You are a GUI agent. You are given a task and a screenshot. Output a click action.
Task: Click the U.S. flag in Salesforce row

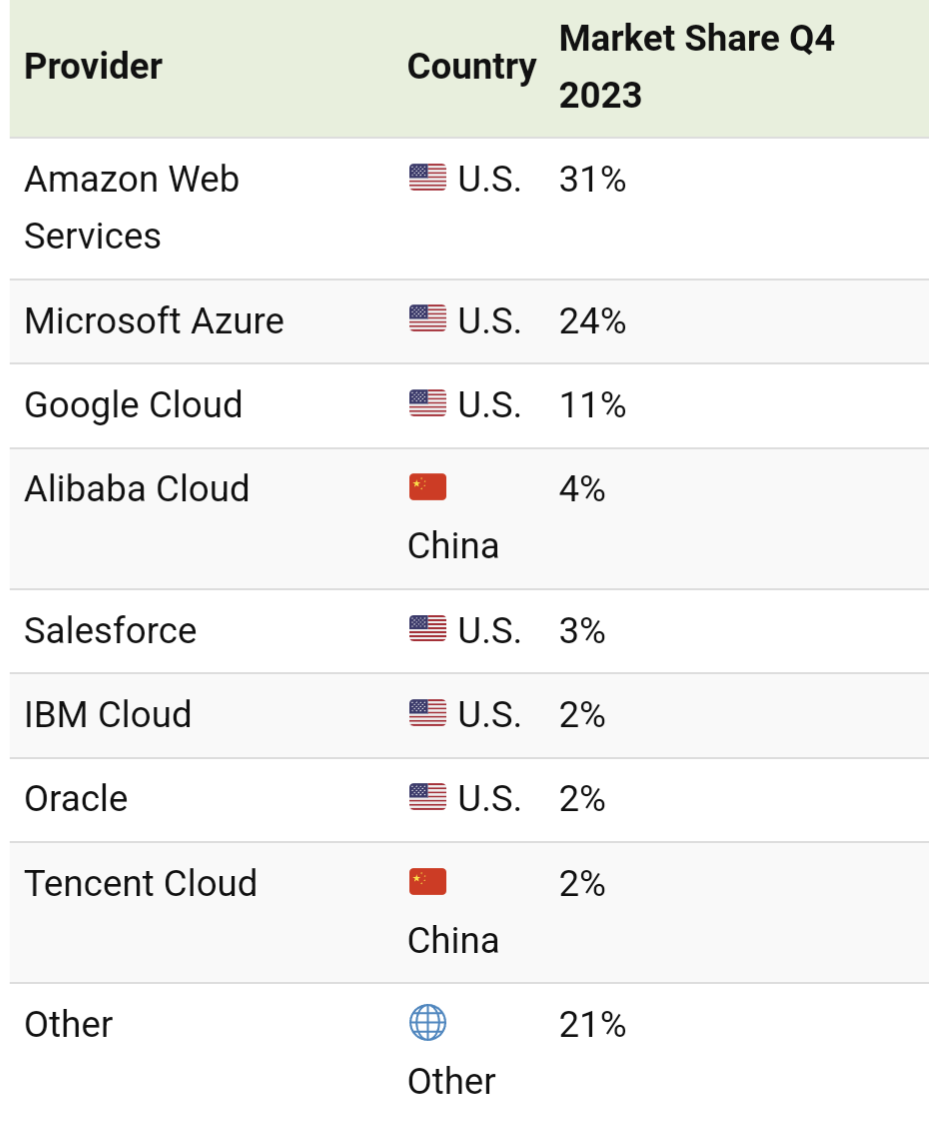(x=427, y=629)
